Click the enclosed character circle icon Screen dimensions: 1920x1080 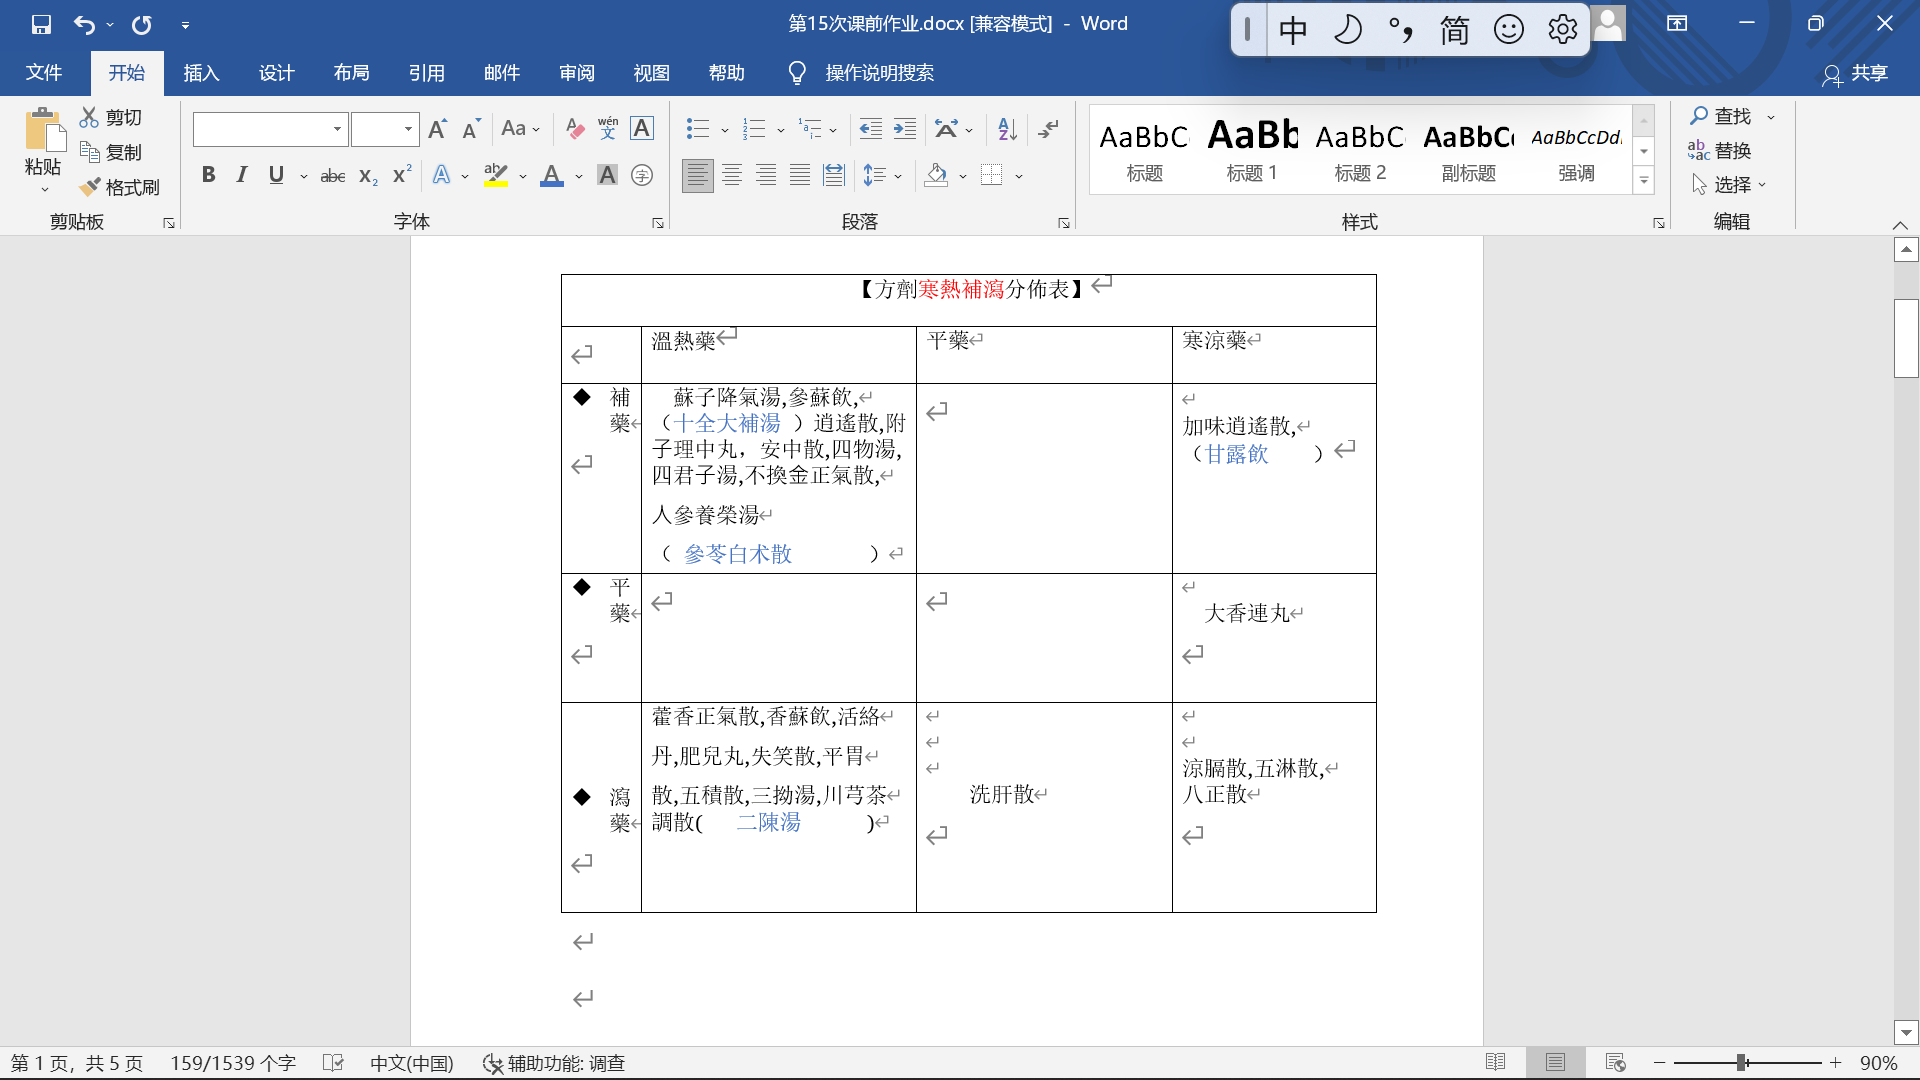[642, 176]
